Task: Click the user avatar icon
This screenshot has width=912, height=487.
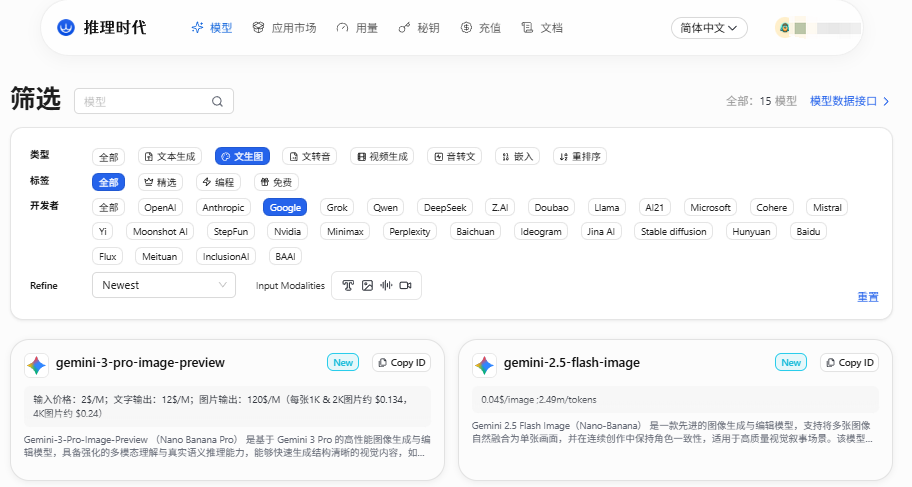Action: coord(784,28)
